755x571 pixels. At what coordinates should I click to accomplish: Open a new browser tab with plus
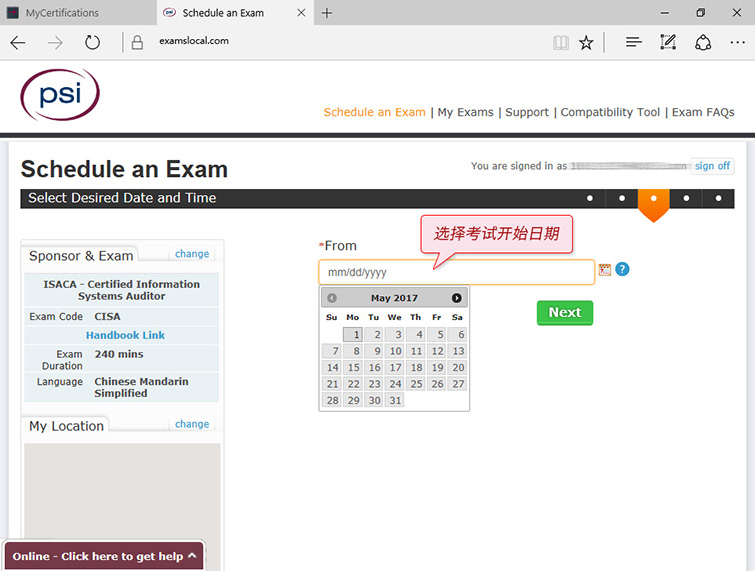point(327,13)
